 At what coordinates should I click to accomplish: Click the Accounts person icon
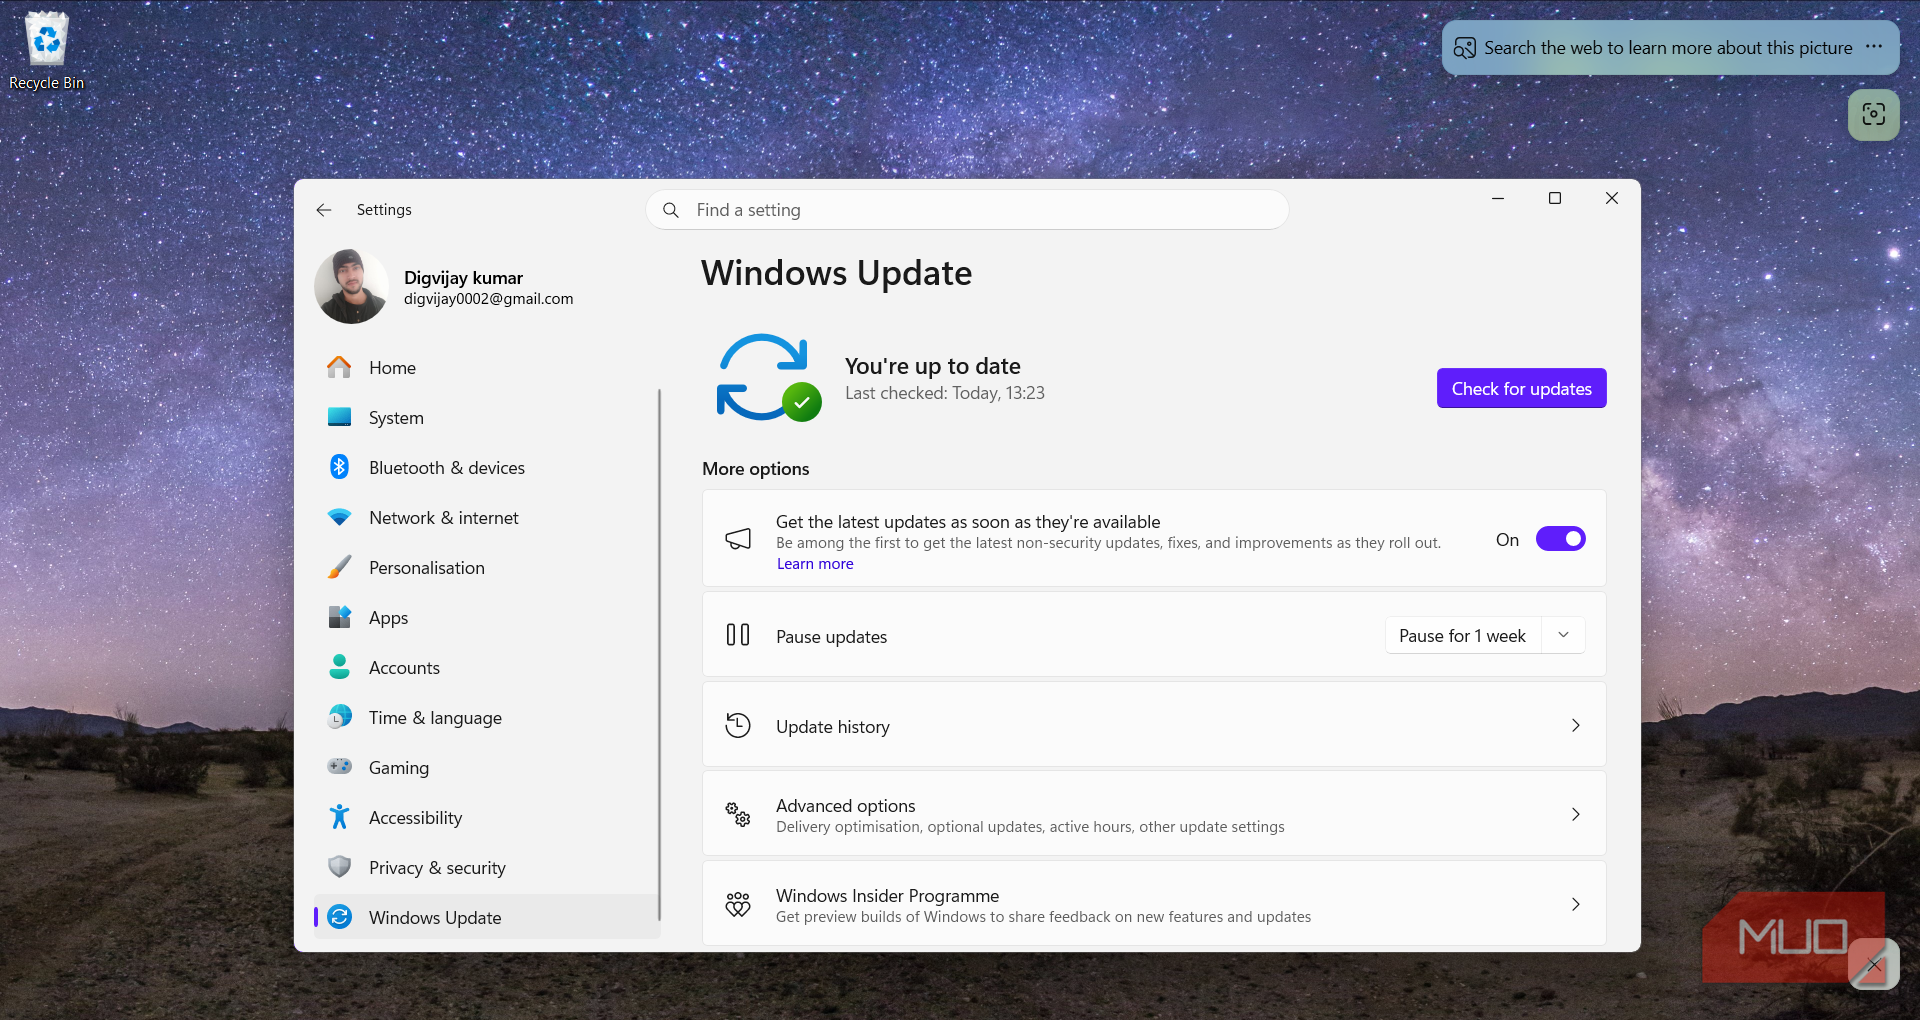340,667
